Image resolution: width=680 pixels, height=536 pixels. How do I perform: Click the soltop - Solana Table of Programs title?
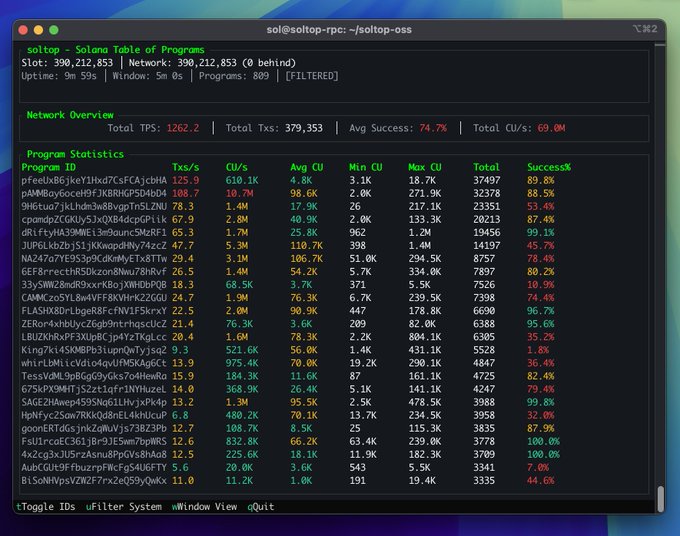[115, 50]
